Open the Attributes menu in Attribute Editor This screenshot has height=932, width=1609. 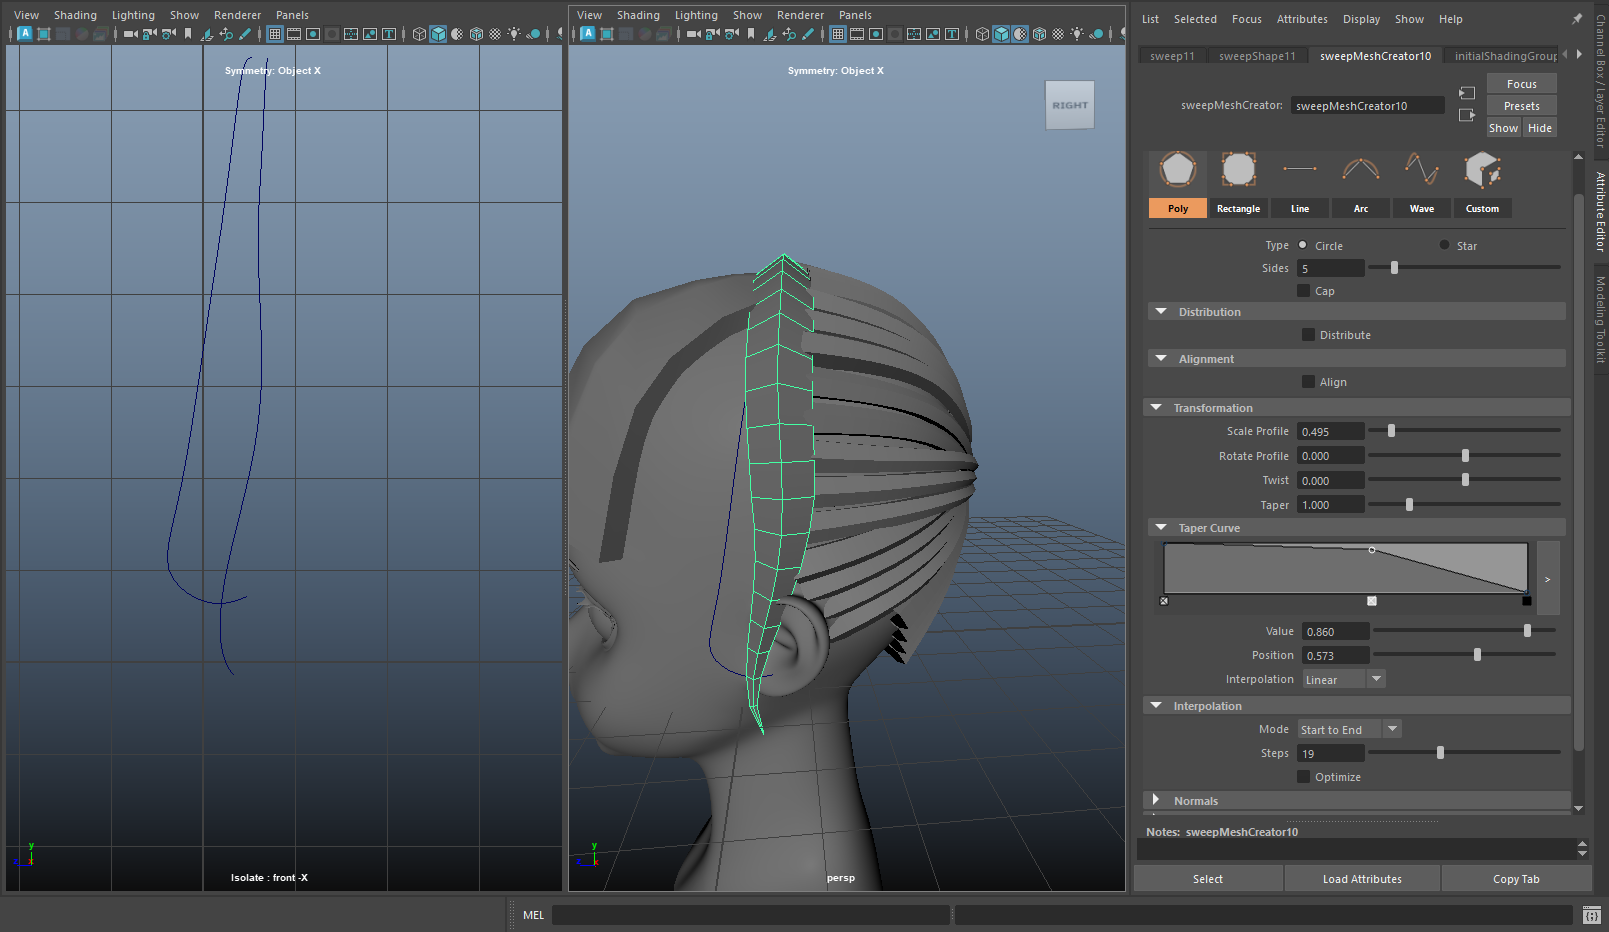pyautogui.click(x=1302, y=19)
